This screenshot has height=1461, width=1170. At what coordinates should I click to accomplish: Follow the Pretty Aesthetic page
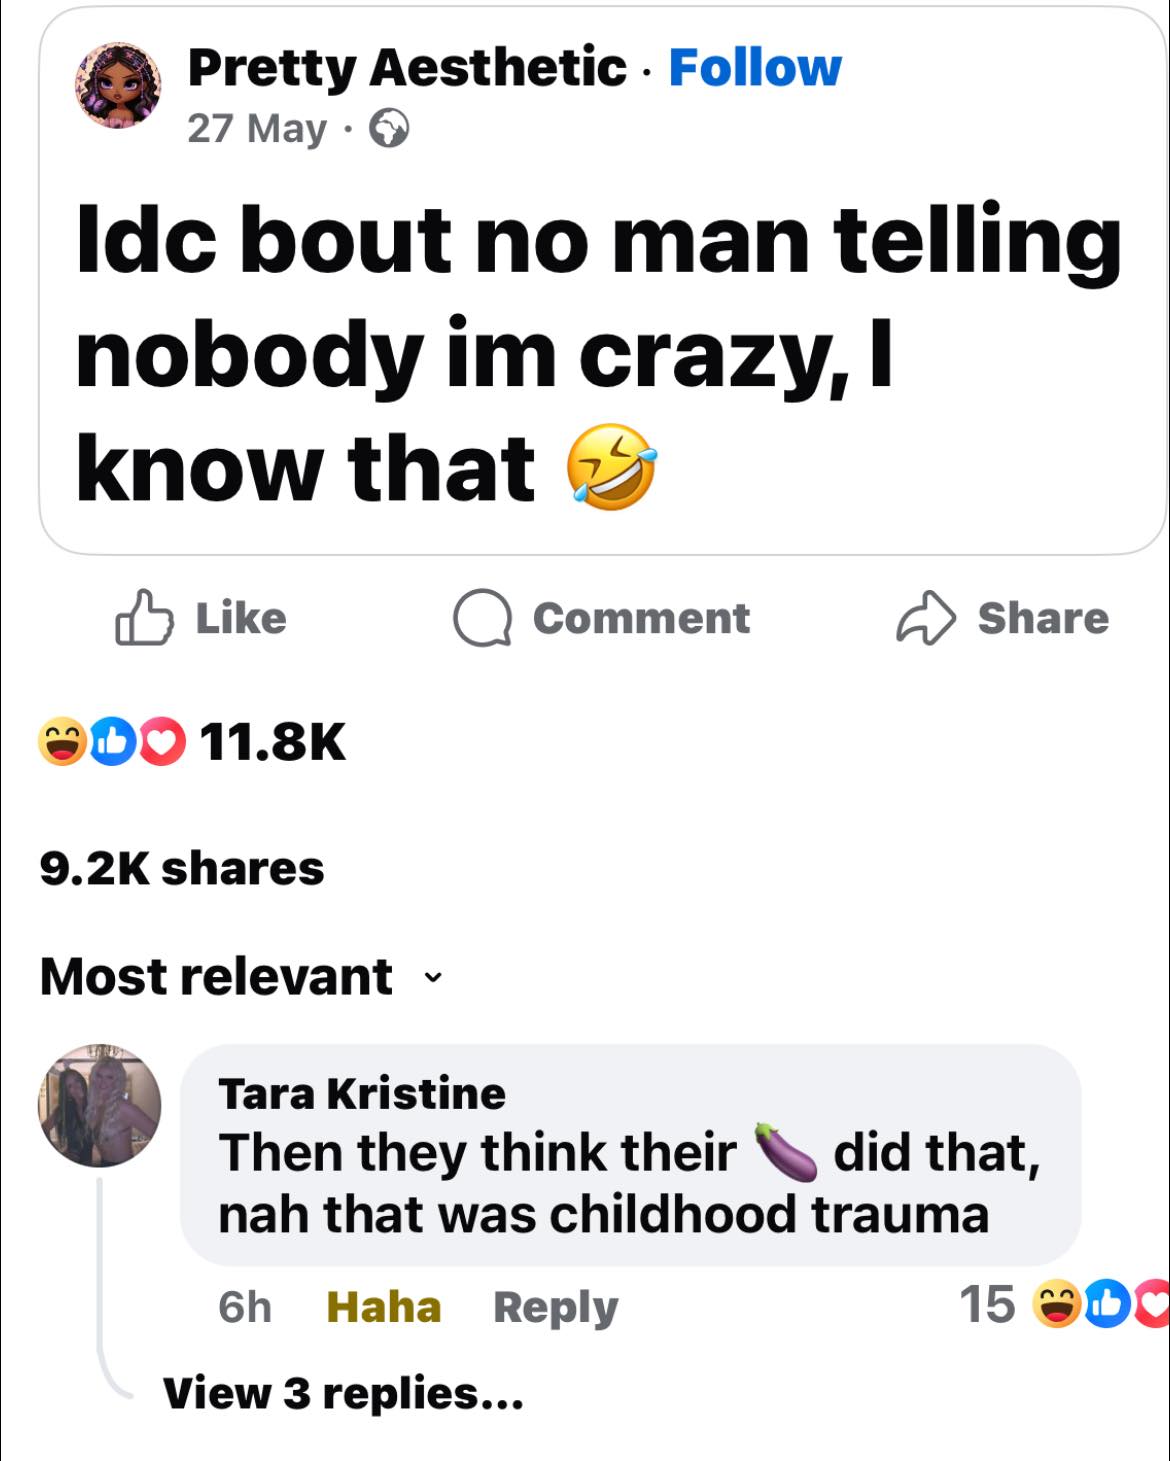point(755,68)
